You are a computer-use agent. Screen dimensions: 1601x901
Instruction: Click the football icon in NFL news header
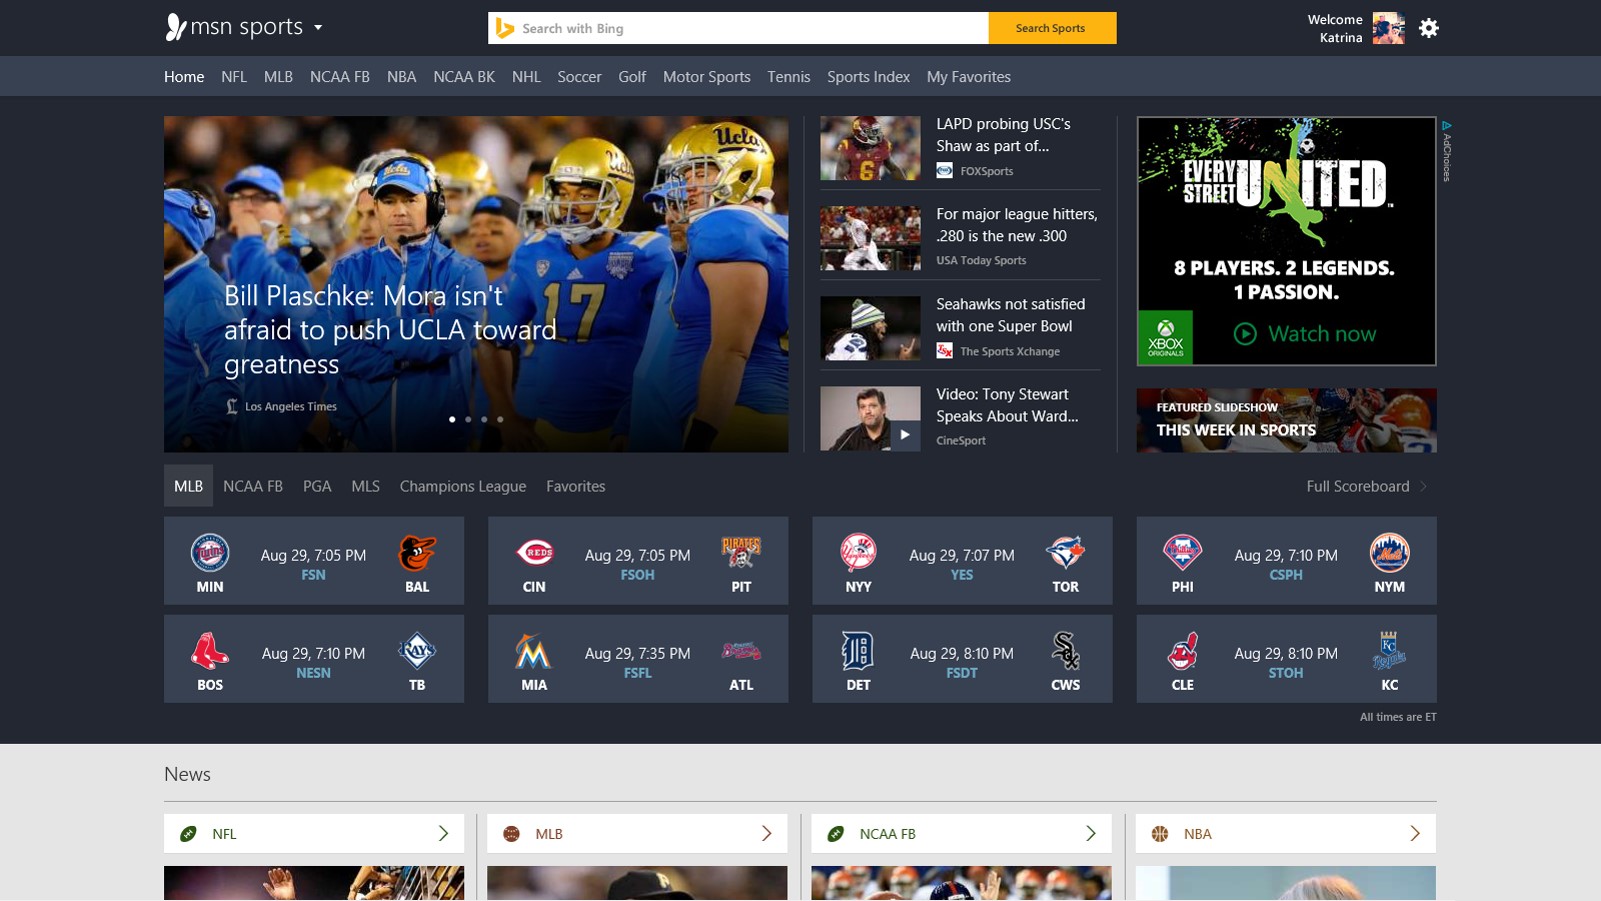point(188,834)
